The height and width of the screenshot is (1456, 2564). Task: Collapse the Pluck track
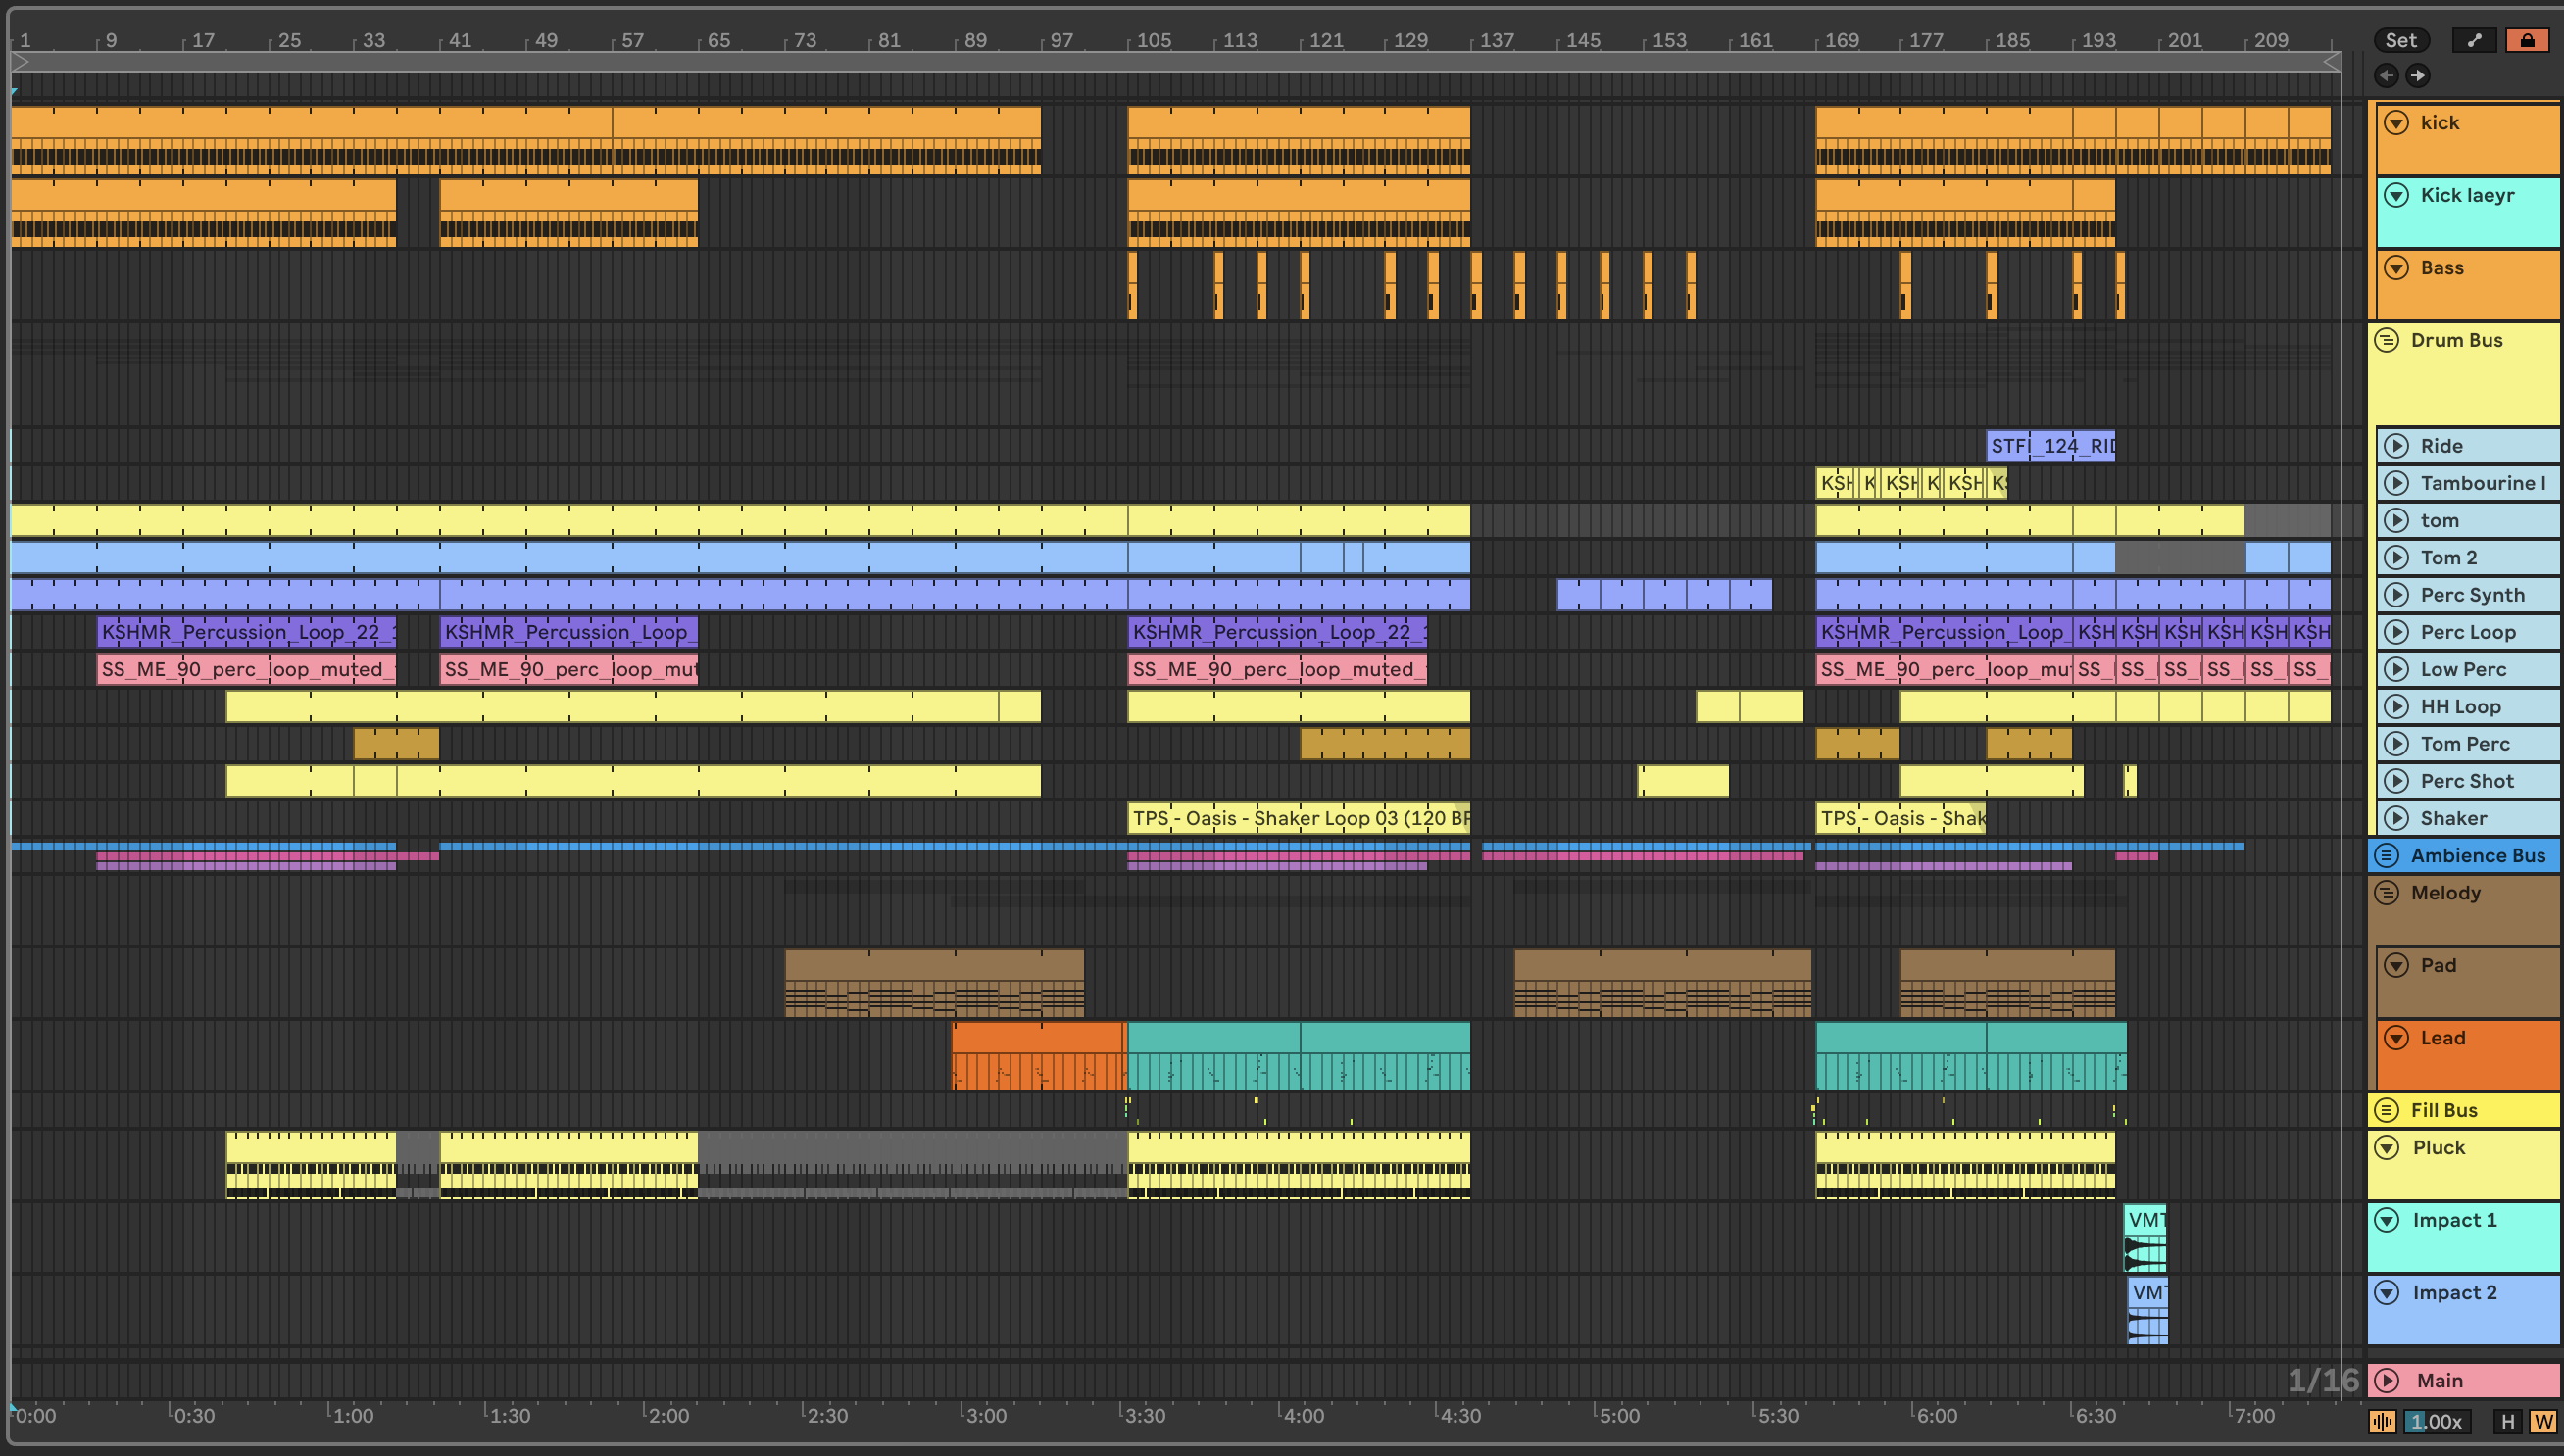coord(2387,1148)
